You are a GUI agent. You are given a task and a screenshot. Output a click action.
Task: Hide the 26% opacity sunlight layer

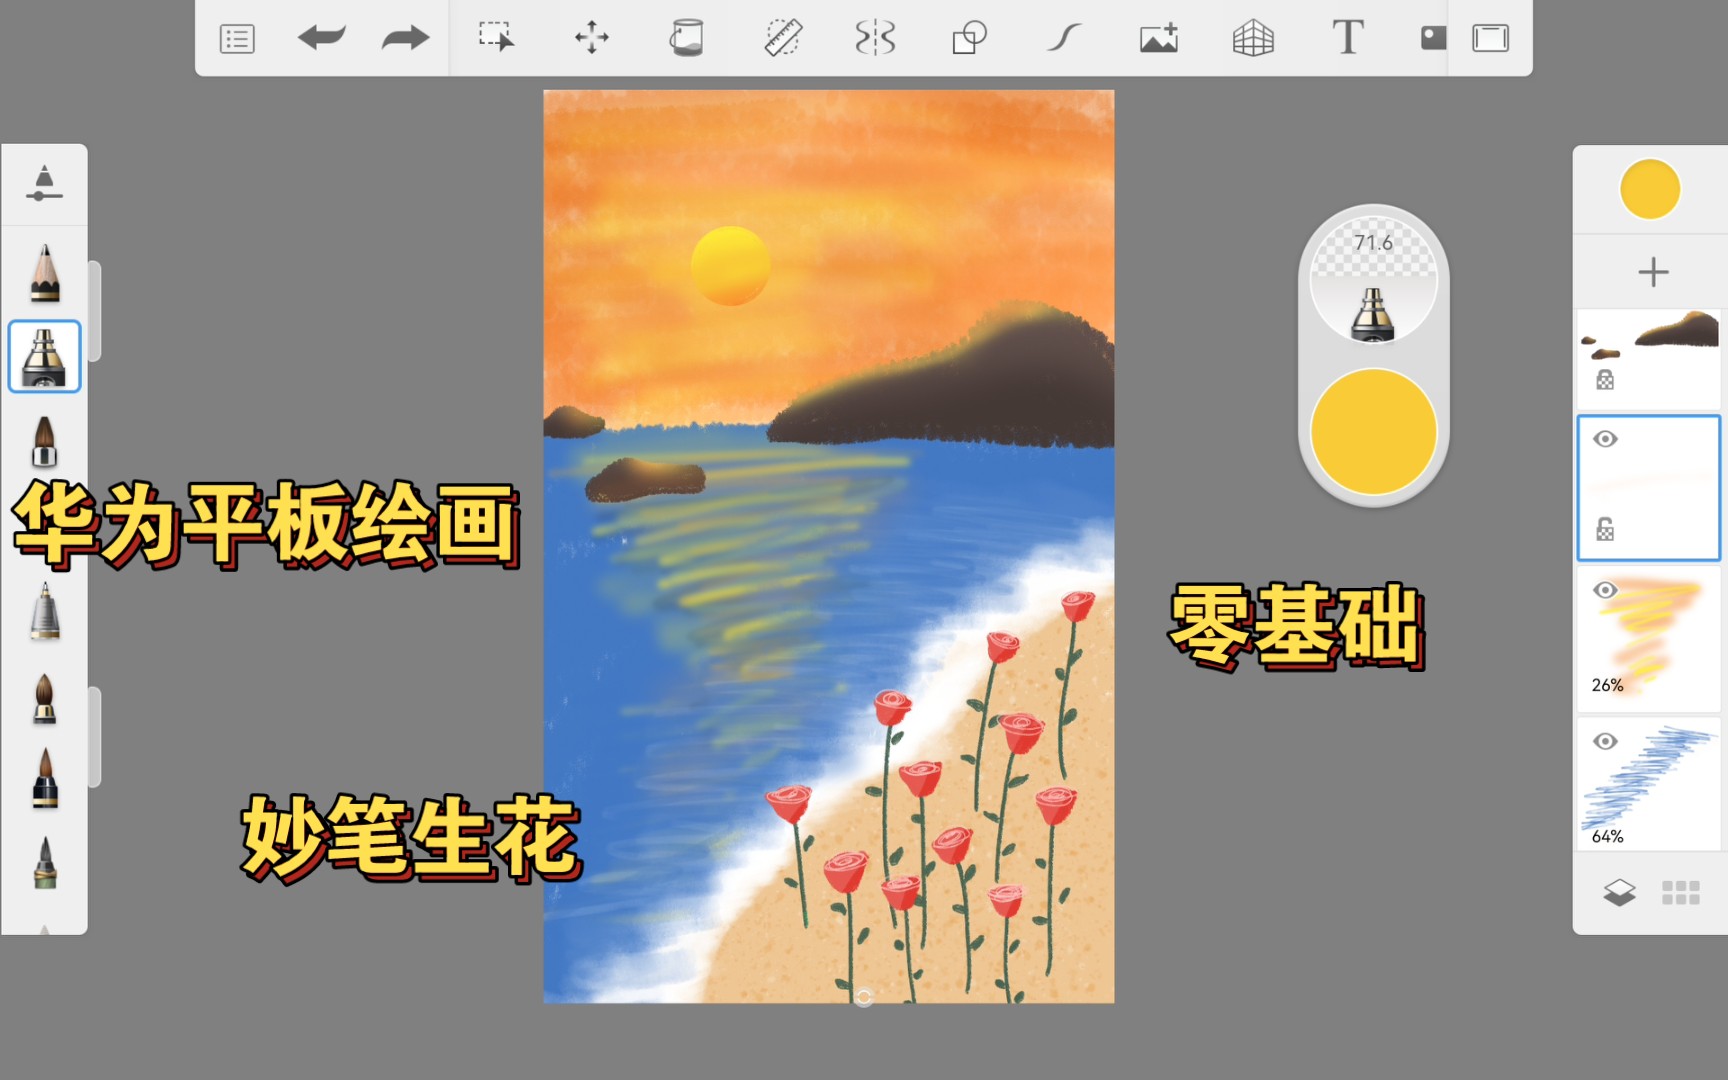click(x=1607, y=591)
